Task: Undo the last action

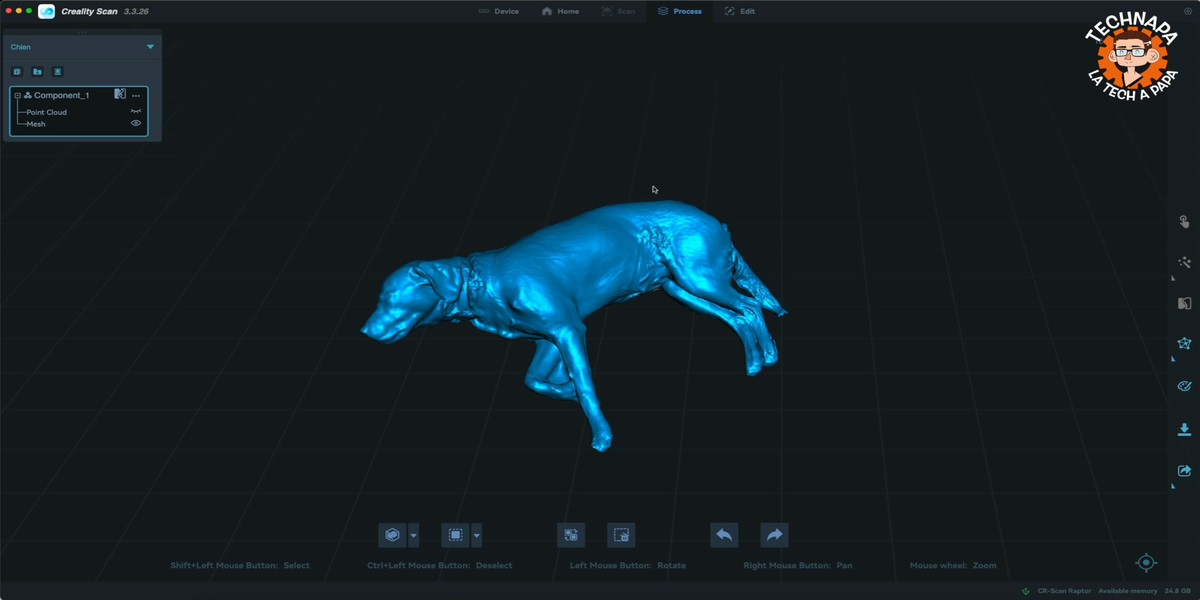Action: click(724, 535)
